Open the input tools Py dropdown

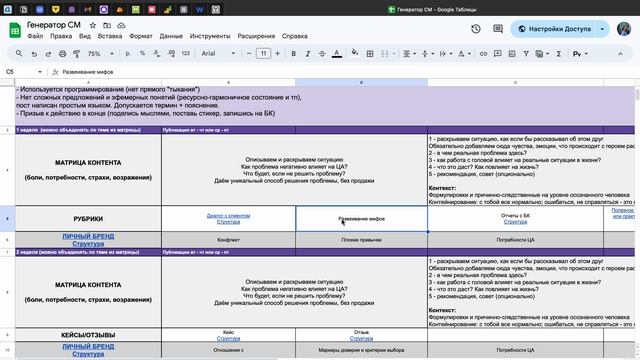pos(580,53)
